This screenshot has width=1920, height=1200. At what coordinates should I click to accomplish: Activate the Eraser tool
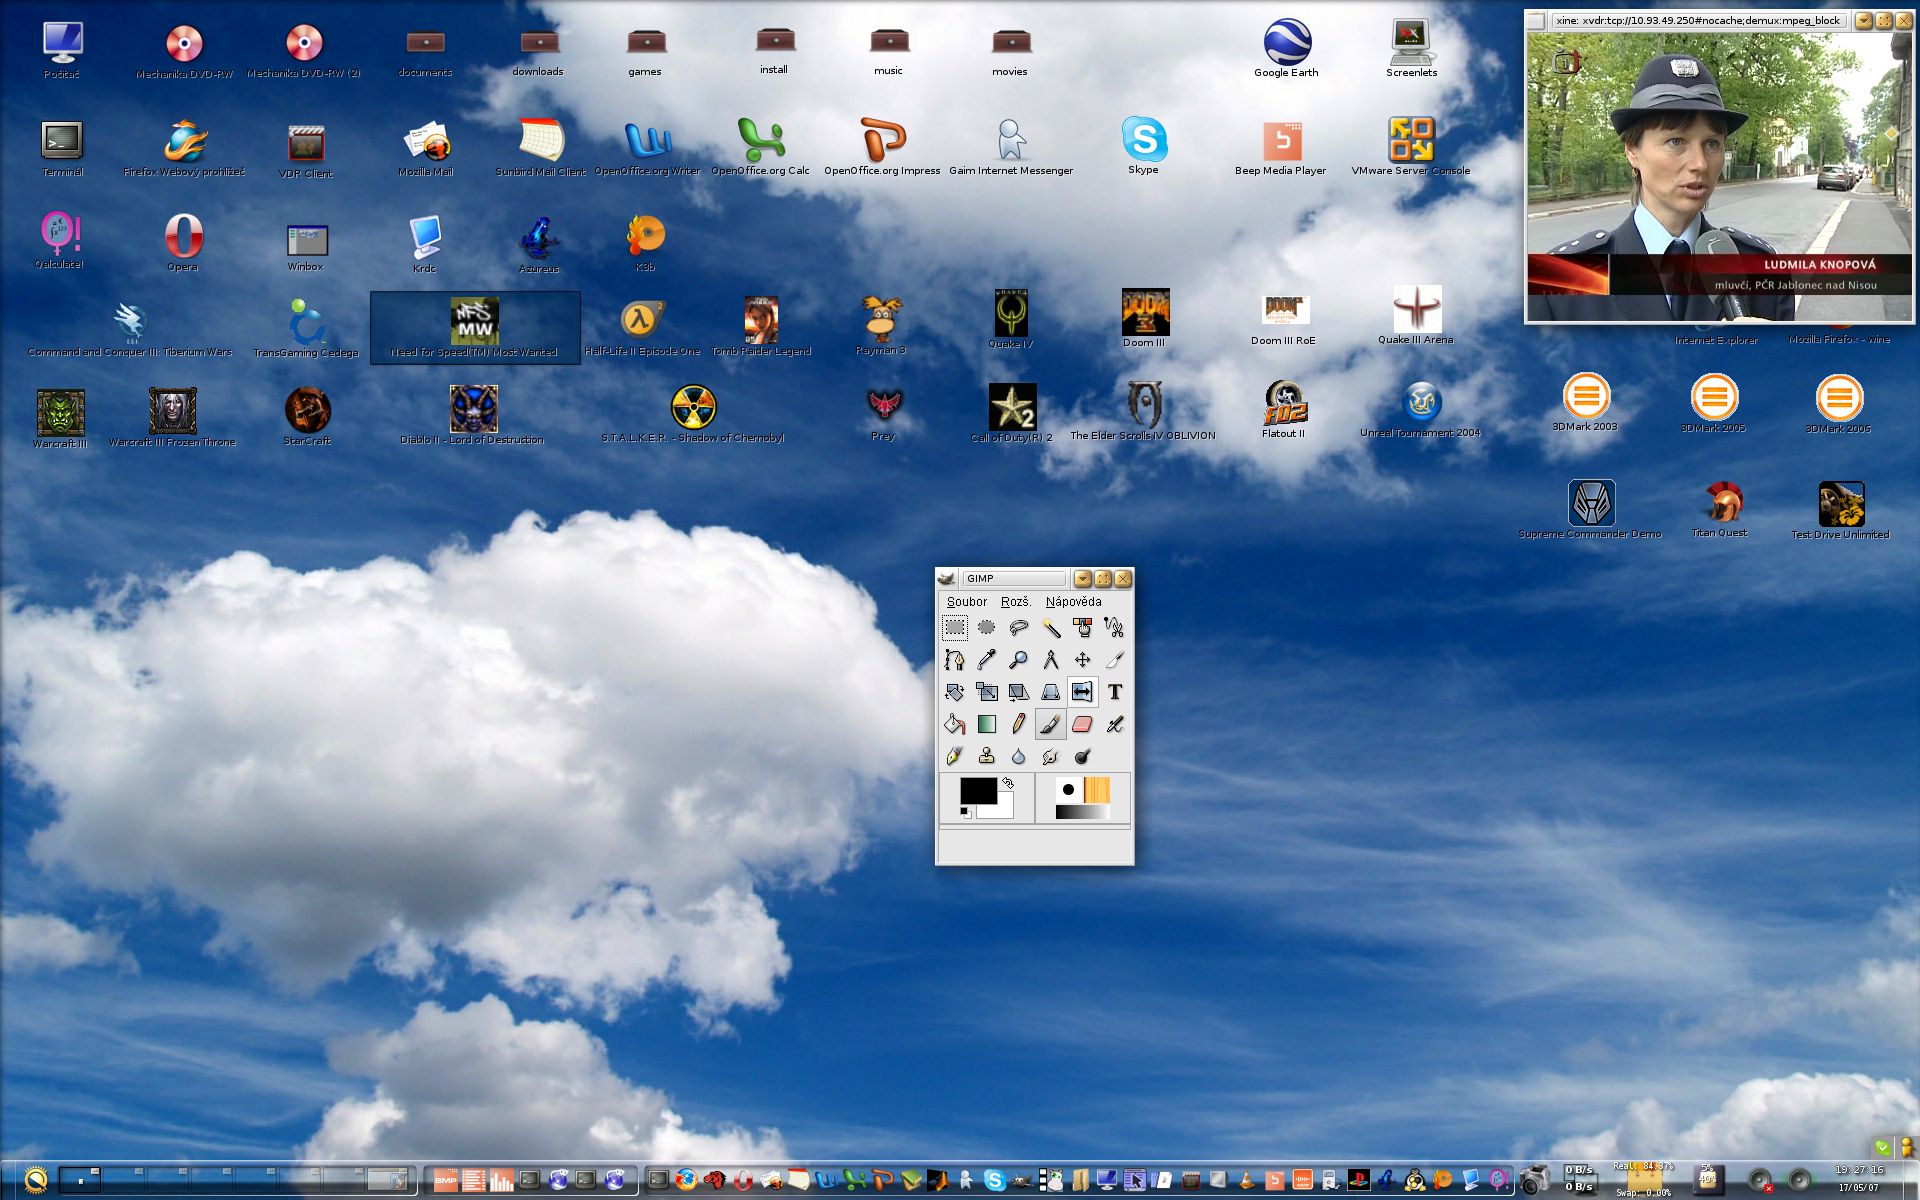coord(1083,724)
